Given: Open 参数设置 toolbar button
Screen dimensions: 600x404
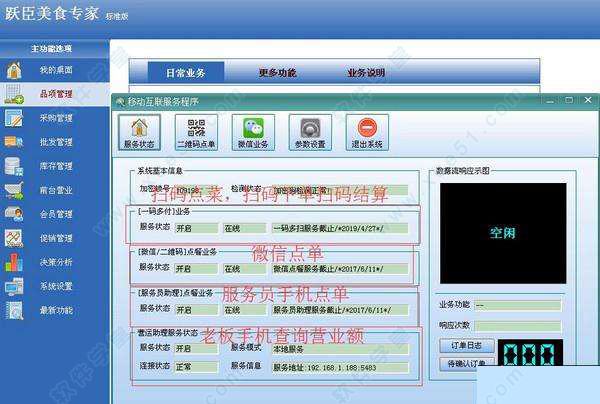Looking at the screenshot, I should [310, 132].
